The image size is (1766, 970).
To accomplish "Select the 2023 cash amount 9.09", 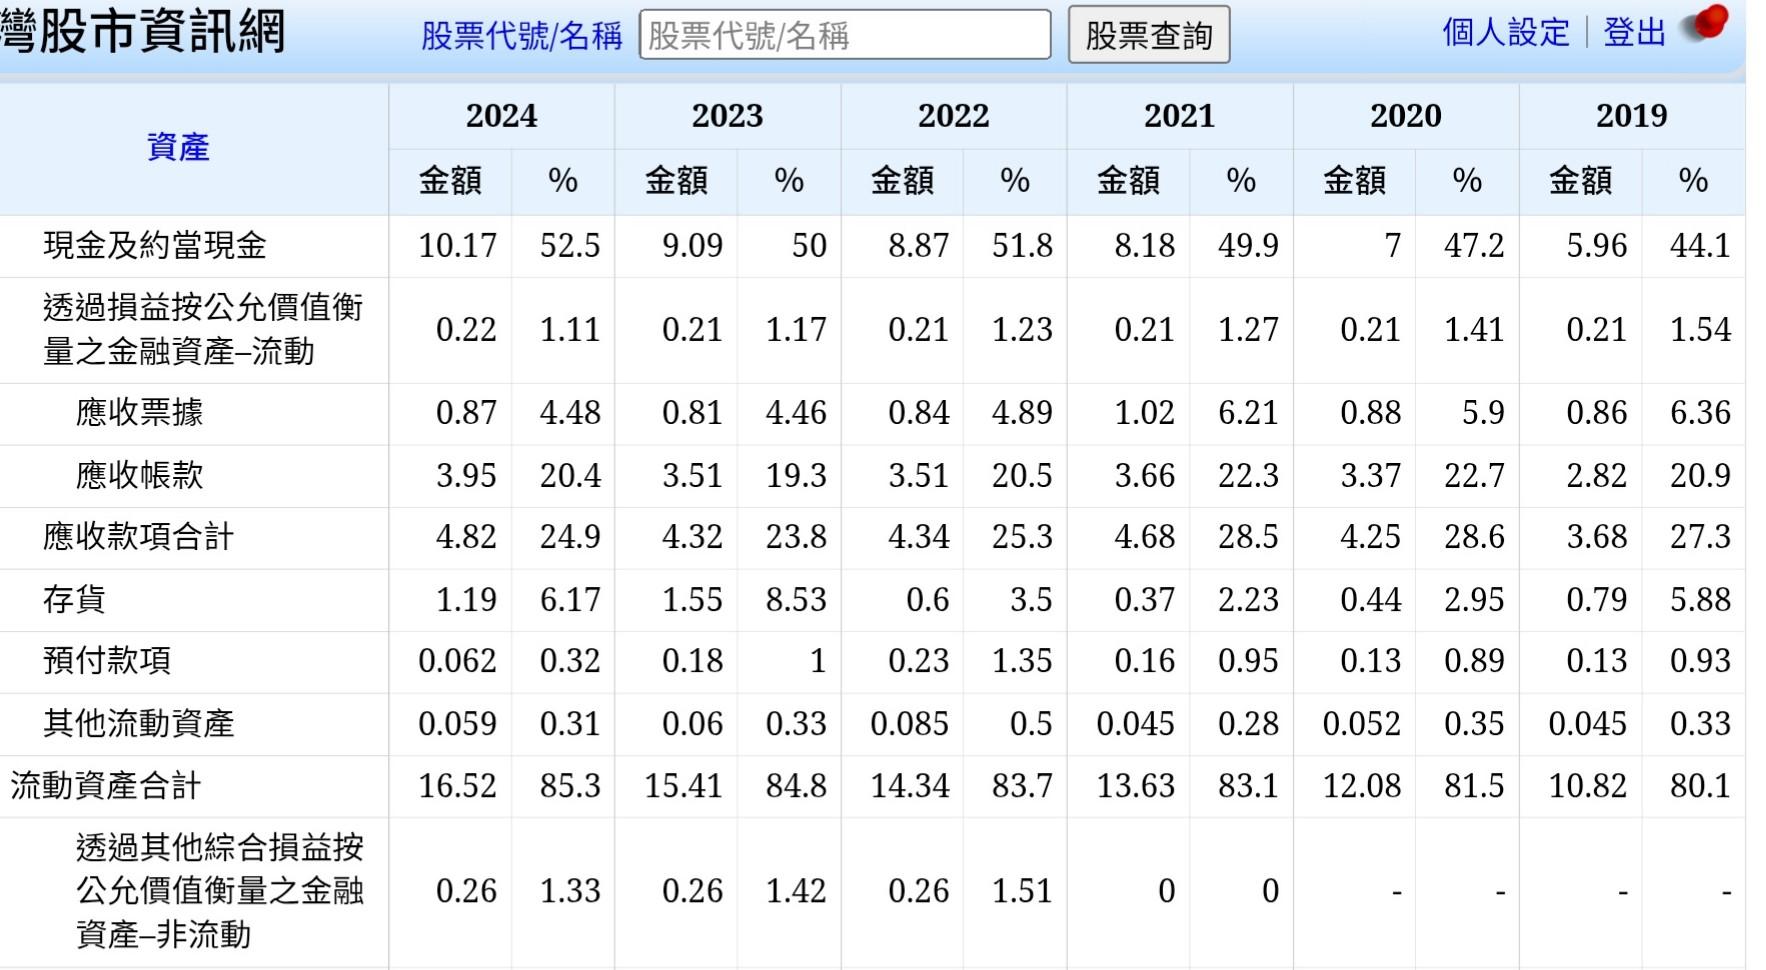I will click(x=692, y=246).
